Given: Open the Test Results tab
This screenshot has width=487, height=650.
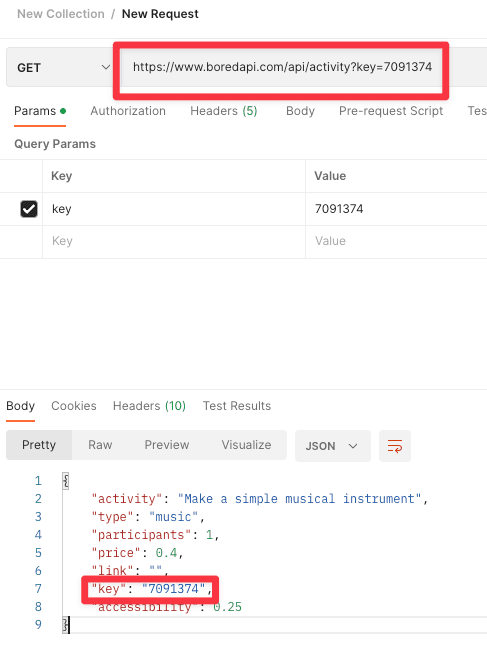Looking at the screenshot, I should pyautogui.click(x=237, y=406).
